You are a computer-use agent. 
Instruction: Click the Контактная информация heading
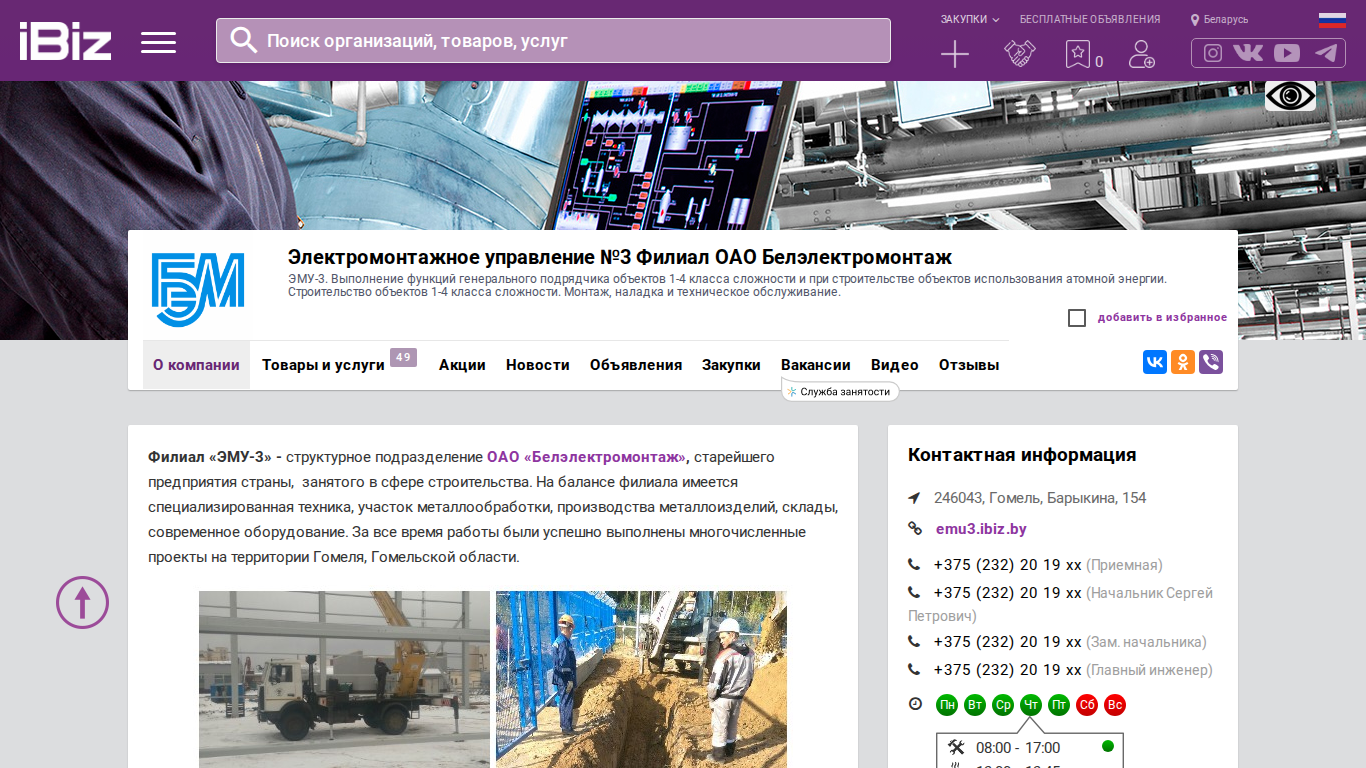(x=1022, y=455)
